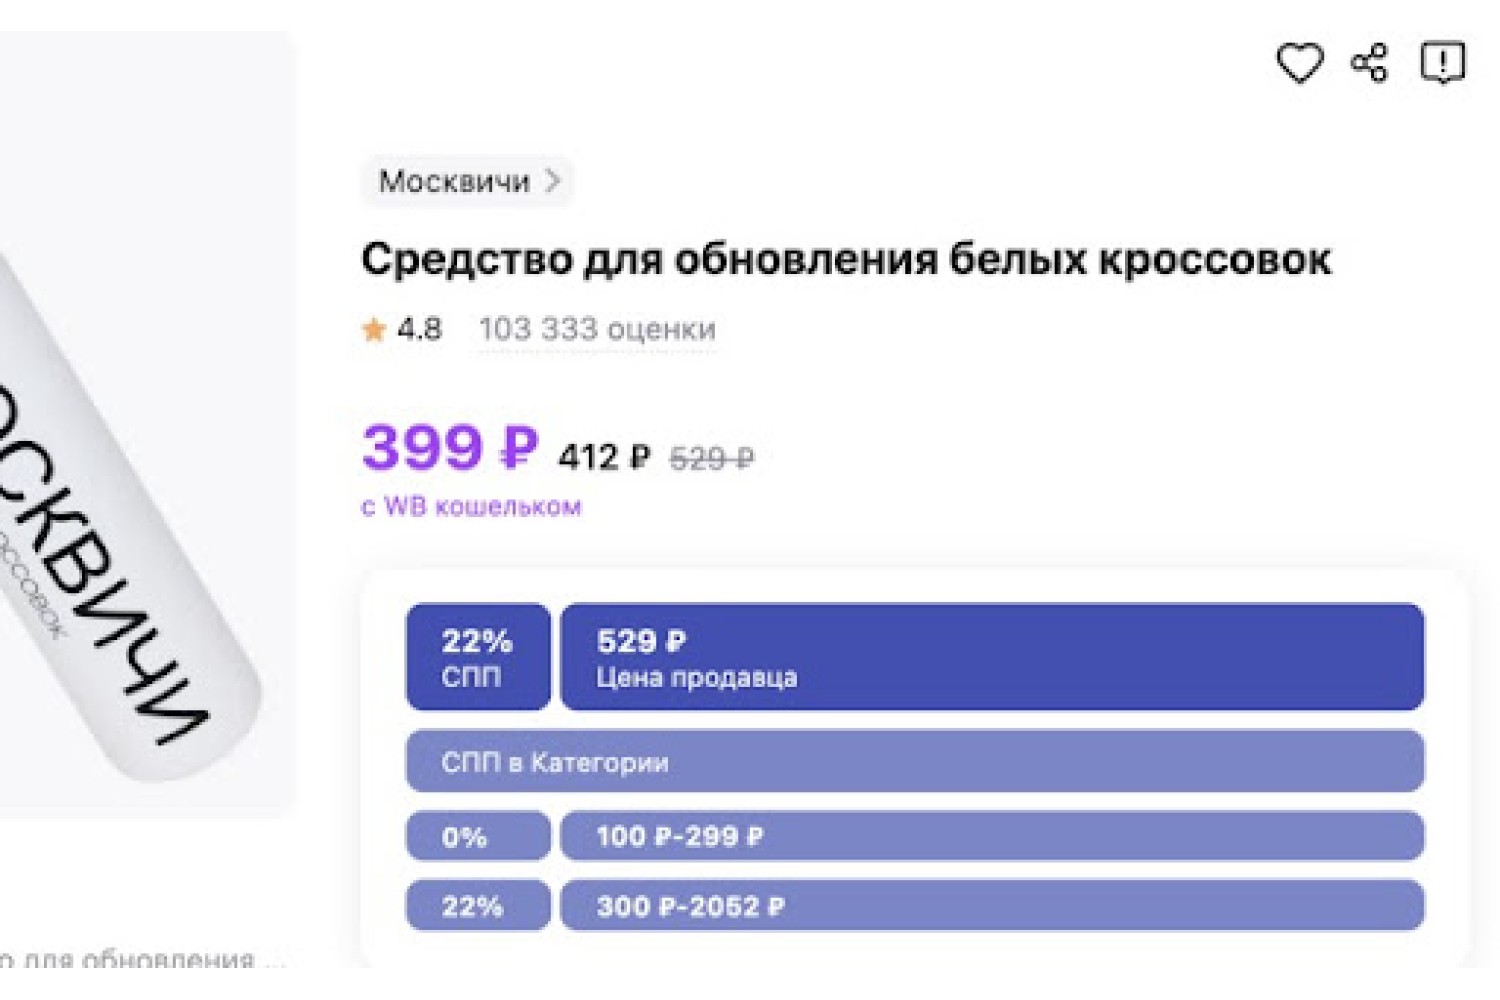Image resolution: width=1500 pixels, height=1000 pixels.
Task: Select 100 ₽-299 ₽ price range row
Action: [x=992, y=836]
